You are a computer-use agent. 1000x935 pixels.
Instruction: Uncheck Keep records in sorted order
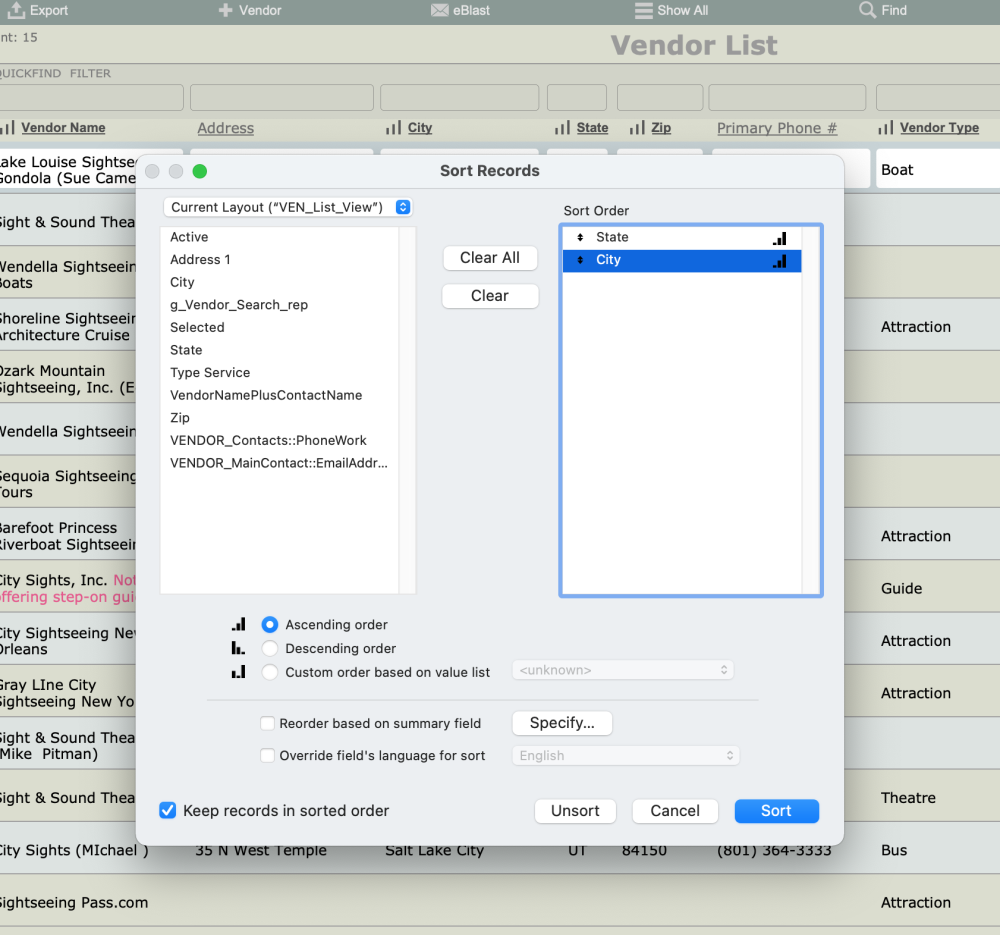pyautogui.click(x=168, y=811)
